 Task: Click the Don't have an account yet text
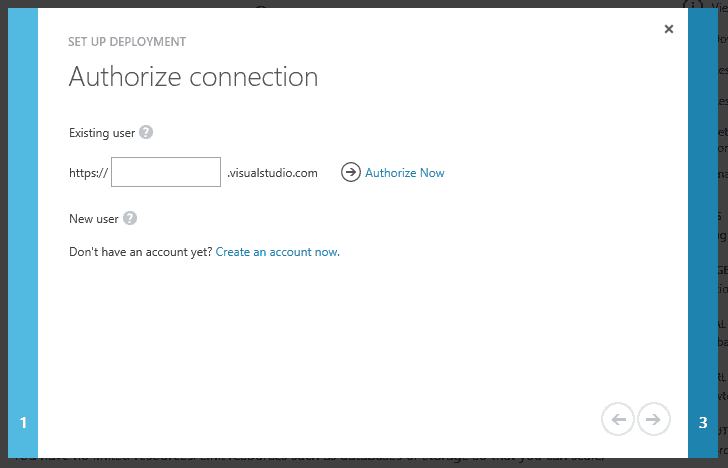140,252
